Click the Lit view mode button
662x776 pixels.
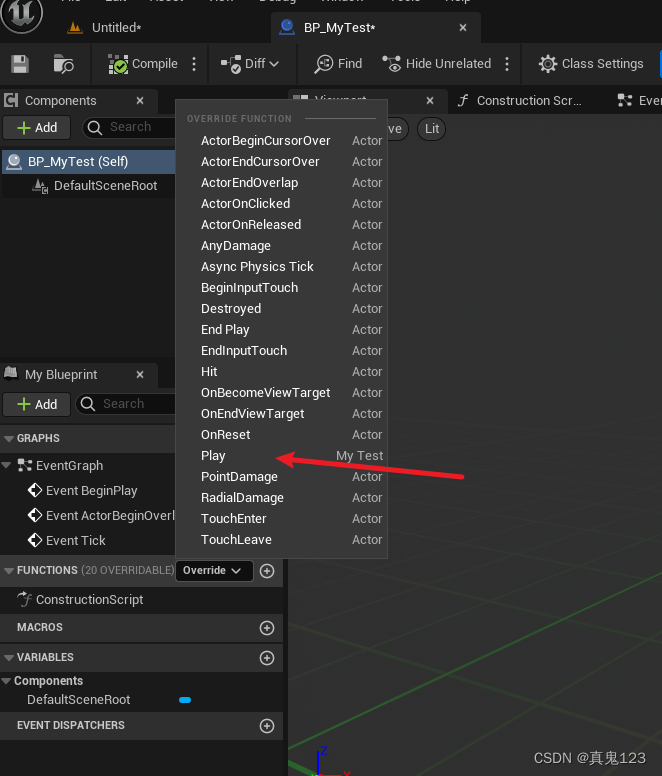click(x=432, y=129)
